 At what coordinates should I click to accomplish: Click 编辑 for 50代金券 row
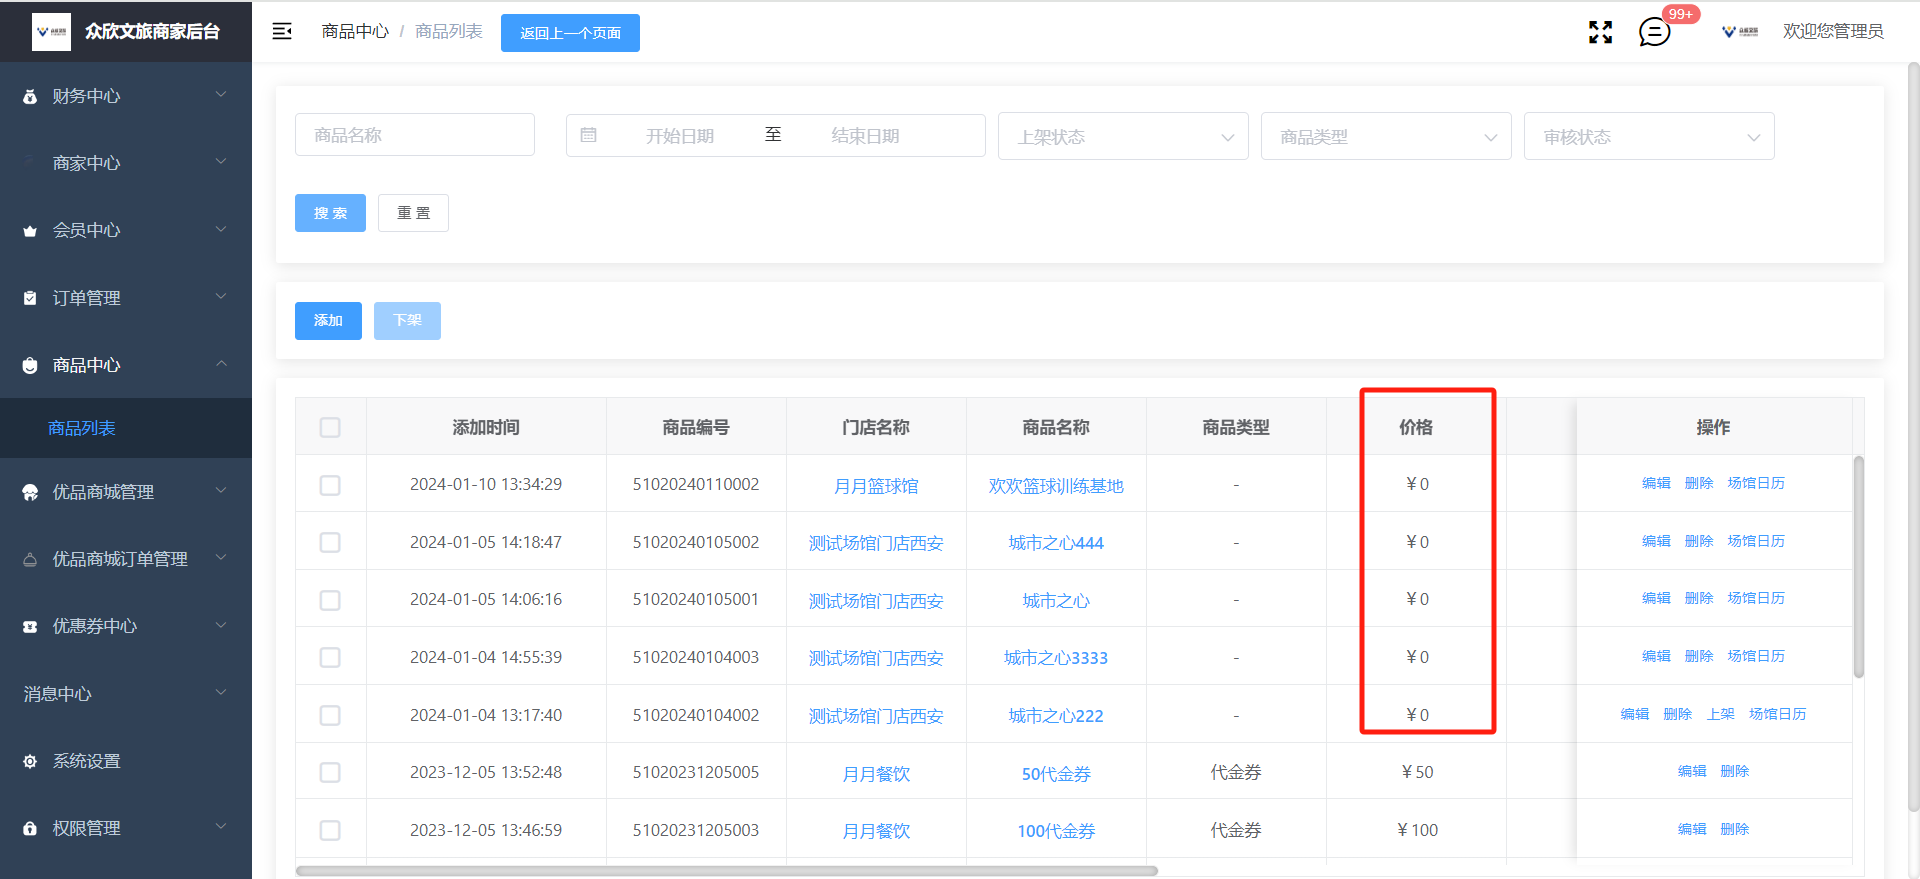[1692, 771]
